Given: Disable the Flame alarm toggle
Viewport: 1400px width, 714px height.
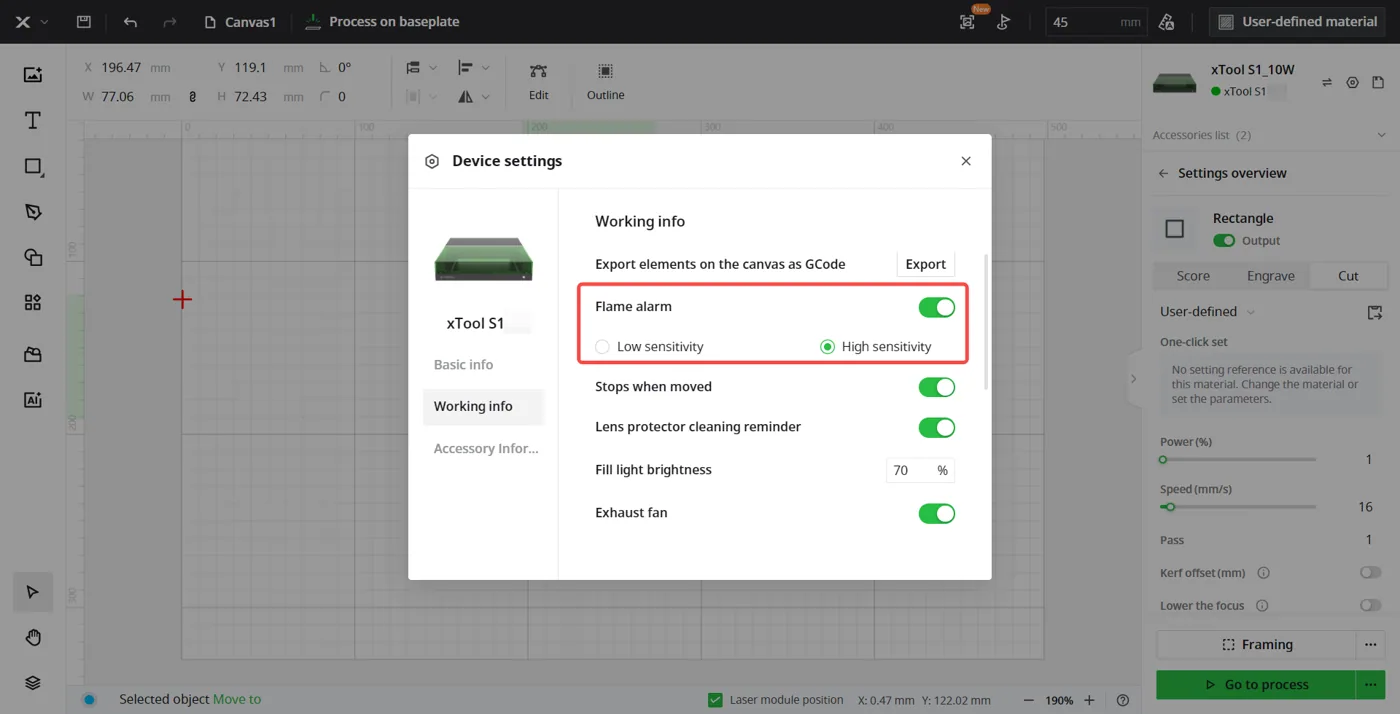Looking at the screenshot, I should pyautogui.click(x=937, y=307).
